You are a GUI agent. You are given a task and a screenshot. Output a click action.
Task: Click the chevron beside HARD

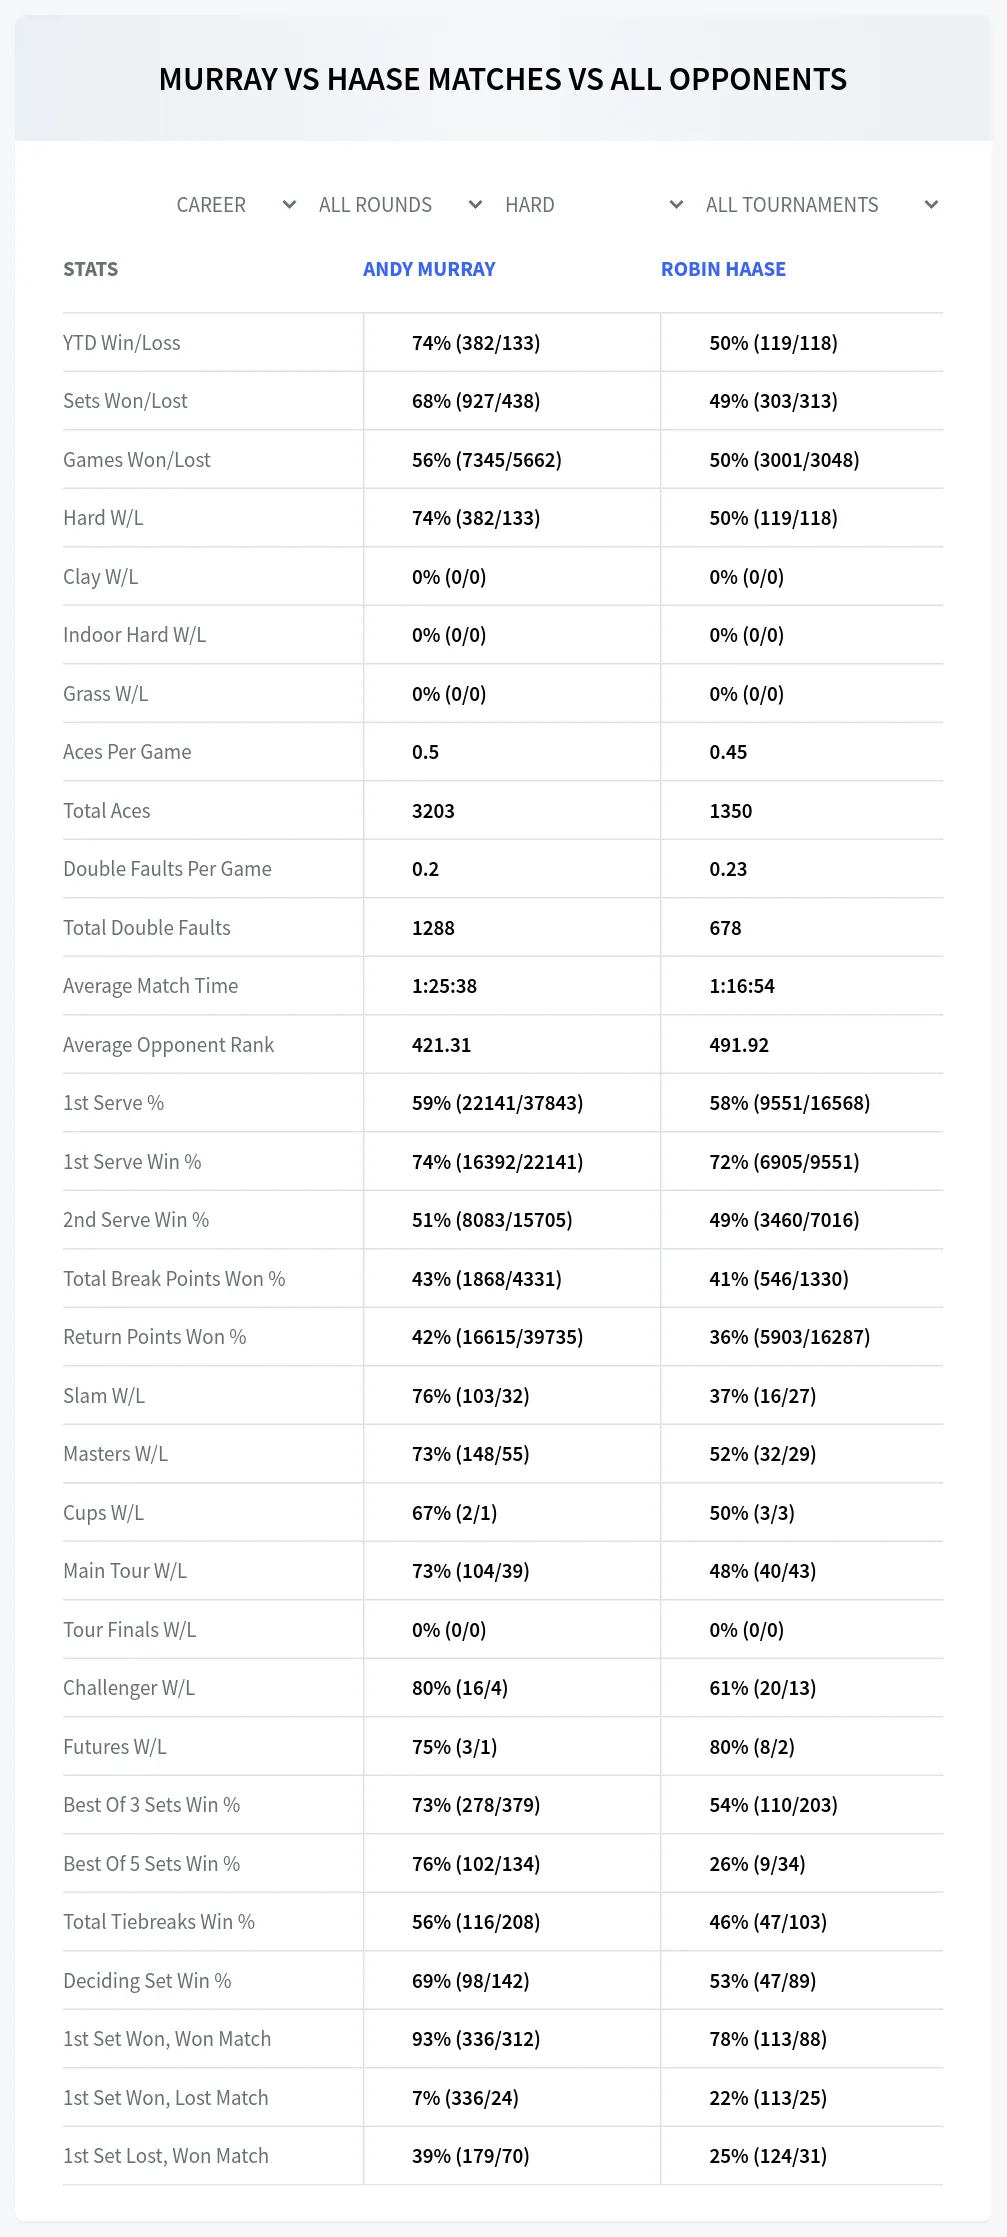676,205
